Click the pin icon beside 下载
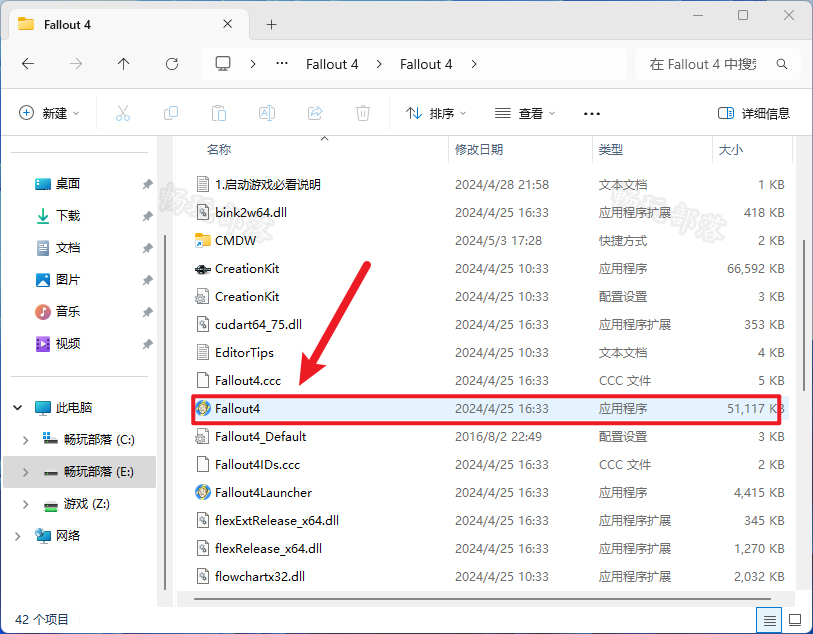813x634 pixels. (148, 216)
